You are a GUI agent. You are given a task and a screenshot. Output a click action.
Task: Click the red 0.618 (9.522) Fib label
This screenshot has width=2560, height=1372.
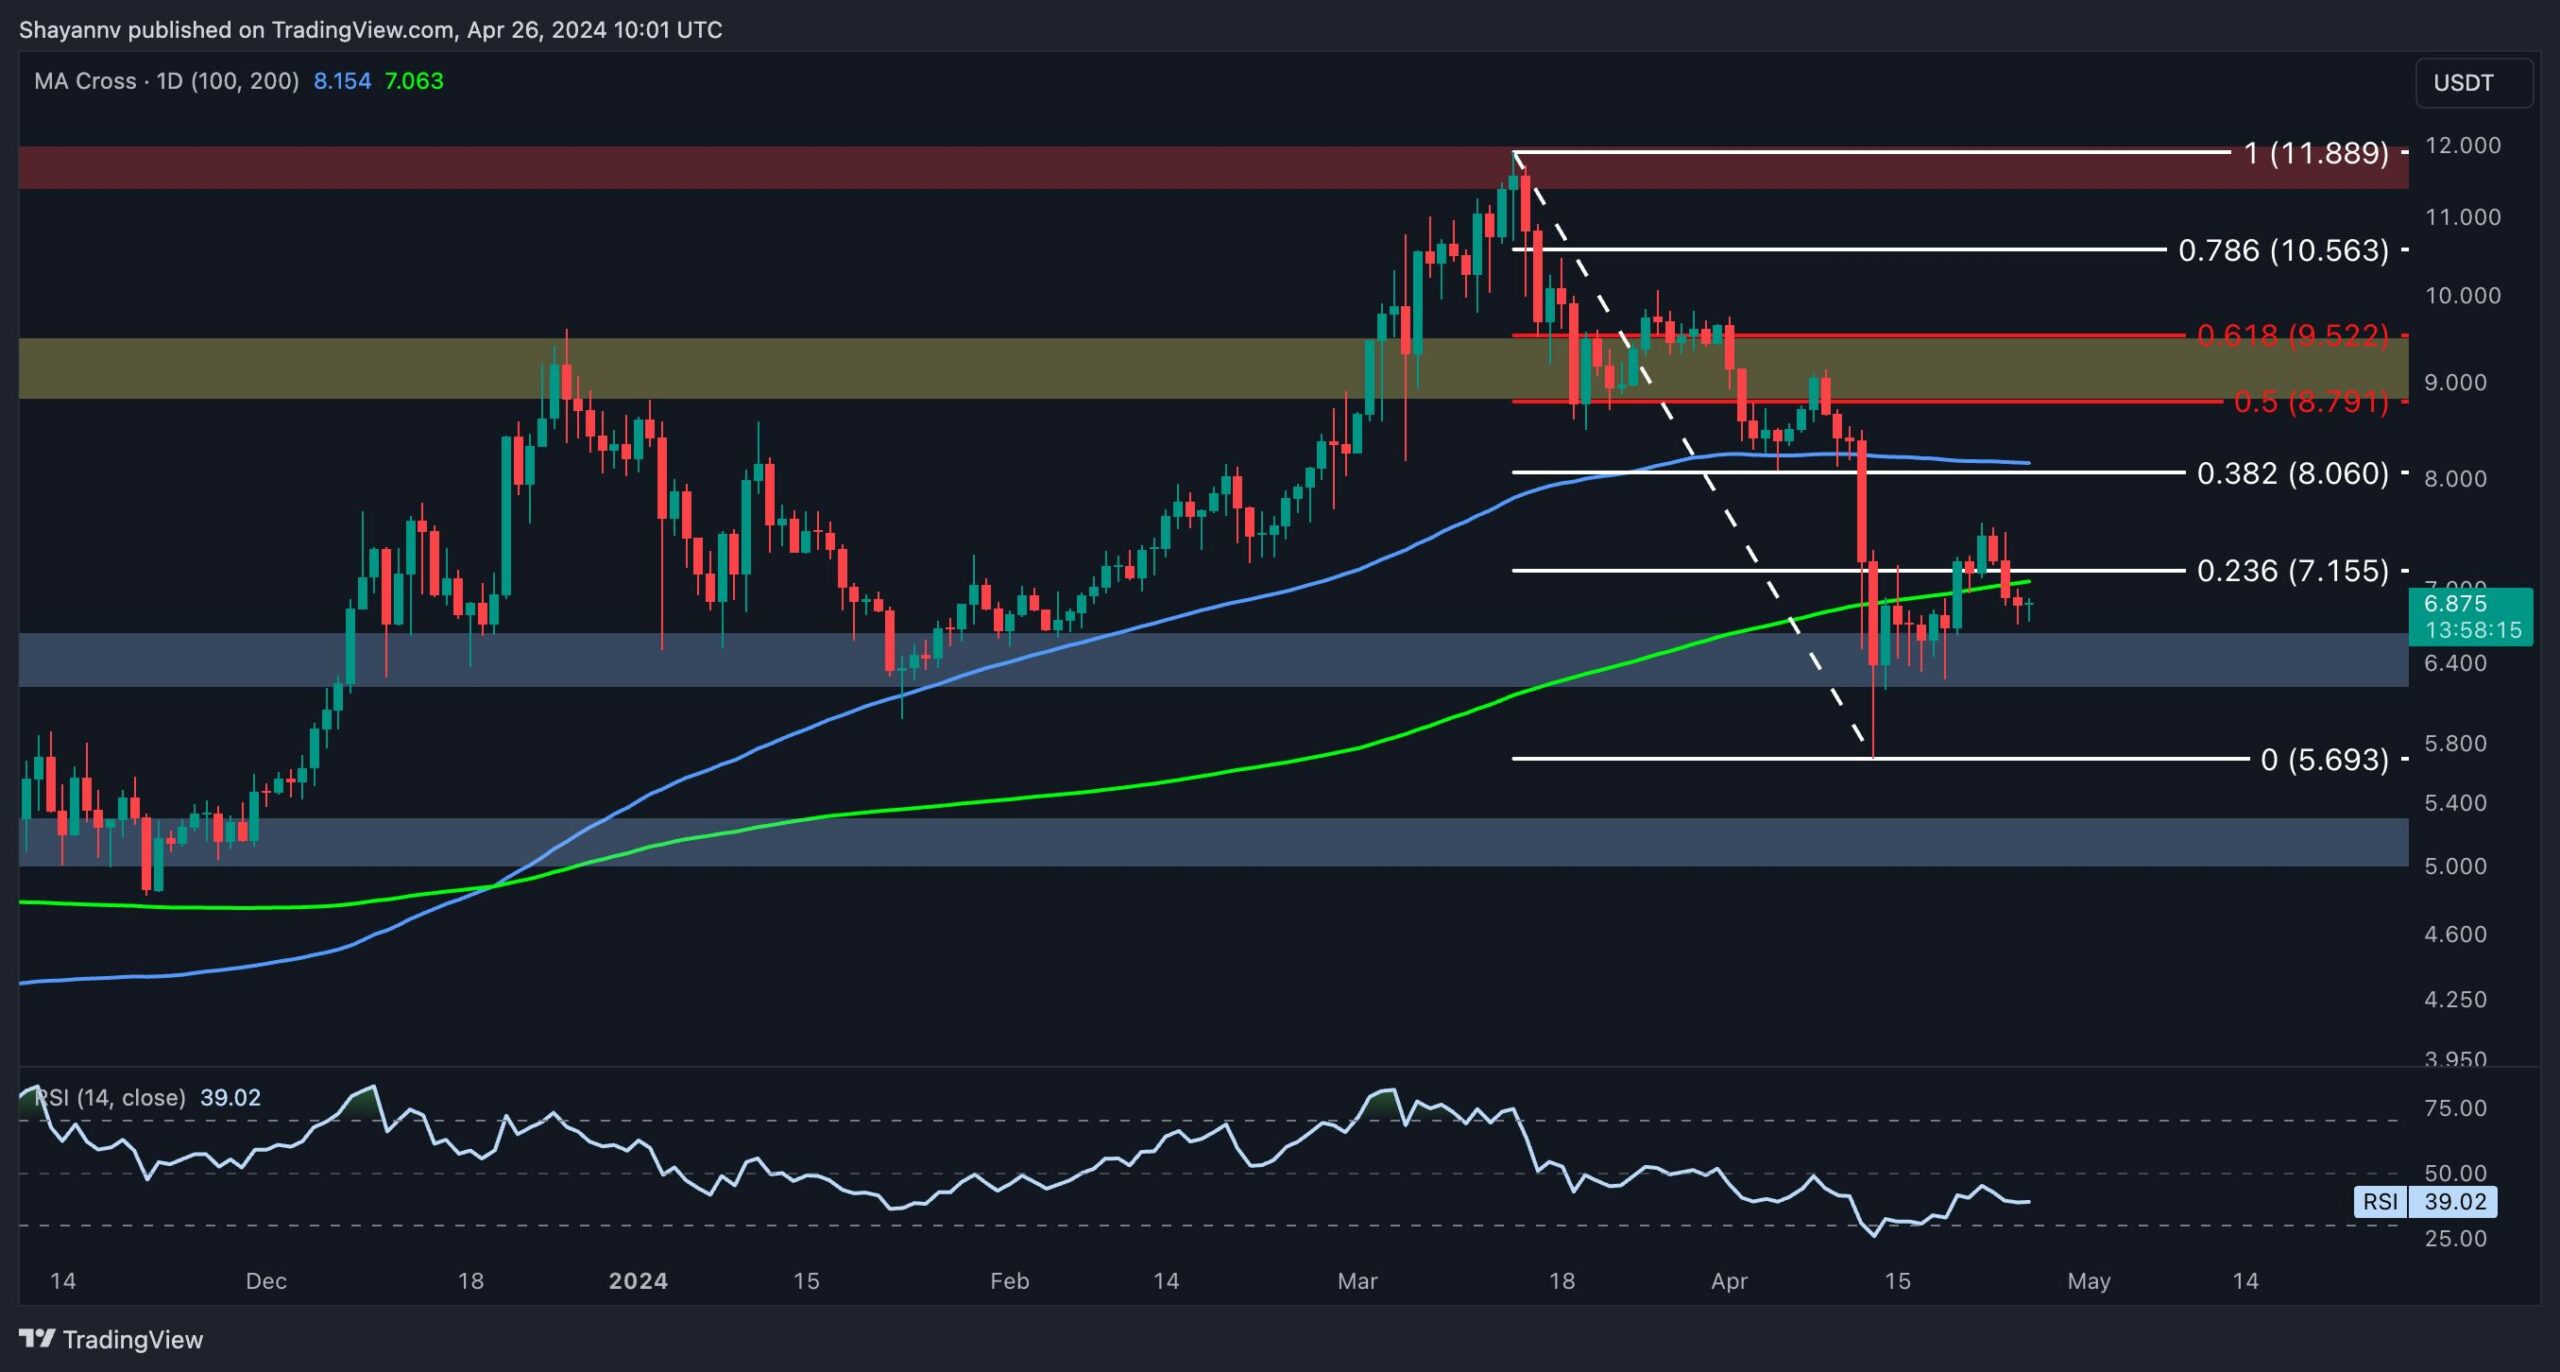(2292, 335)
